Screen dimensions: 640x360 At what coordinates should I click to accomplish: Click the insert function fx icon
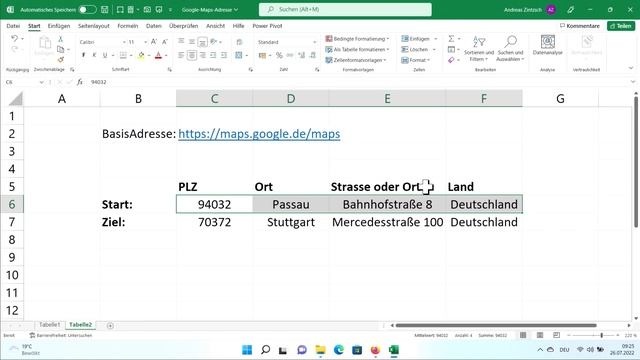pyautogui.click(x=80, y=82)
